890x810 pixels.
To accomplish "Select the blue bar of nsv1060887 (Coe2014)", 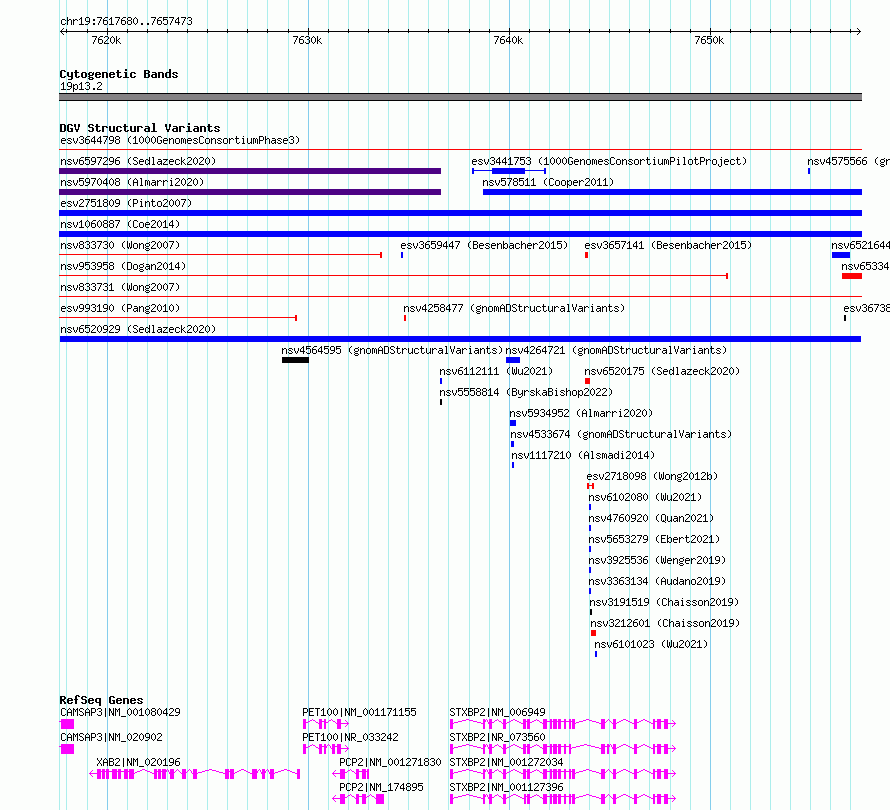I will (x=460, y=234).
